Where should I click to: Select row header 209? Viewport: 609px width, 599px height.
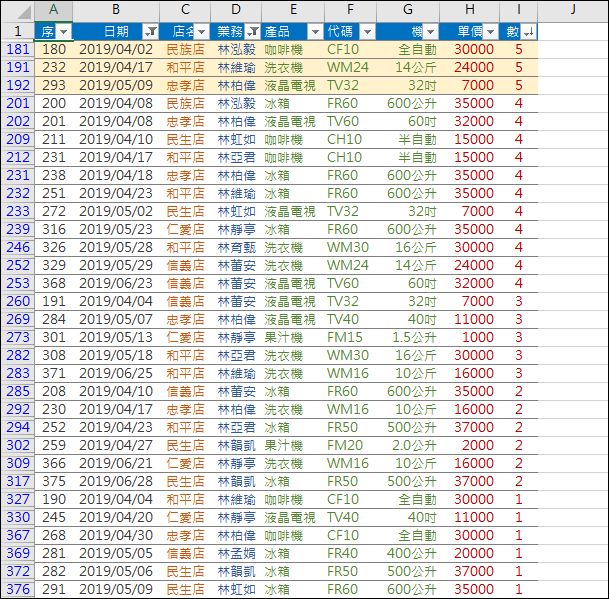tap(18, 139)
